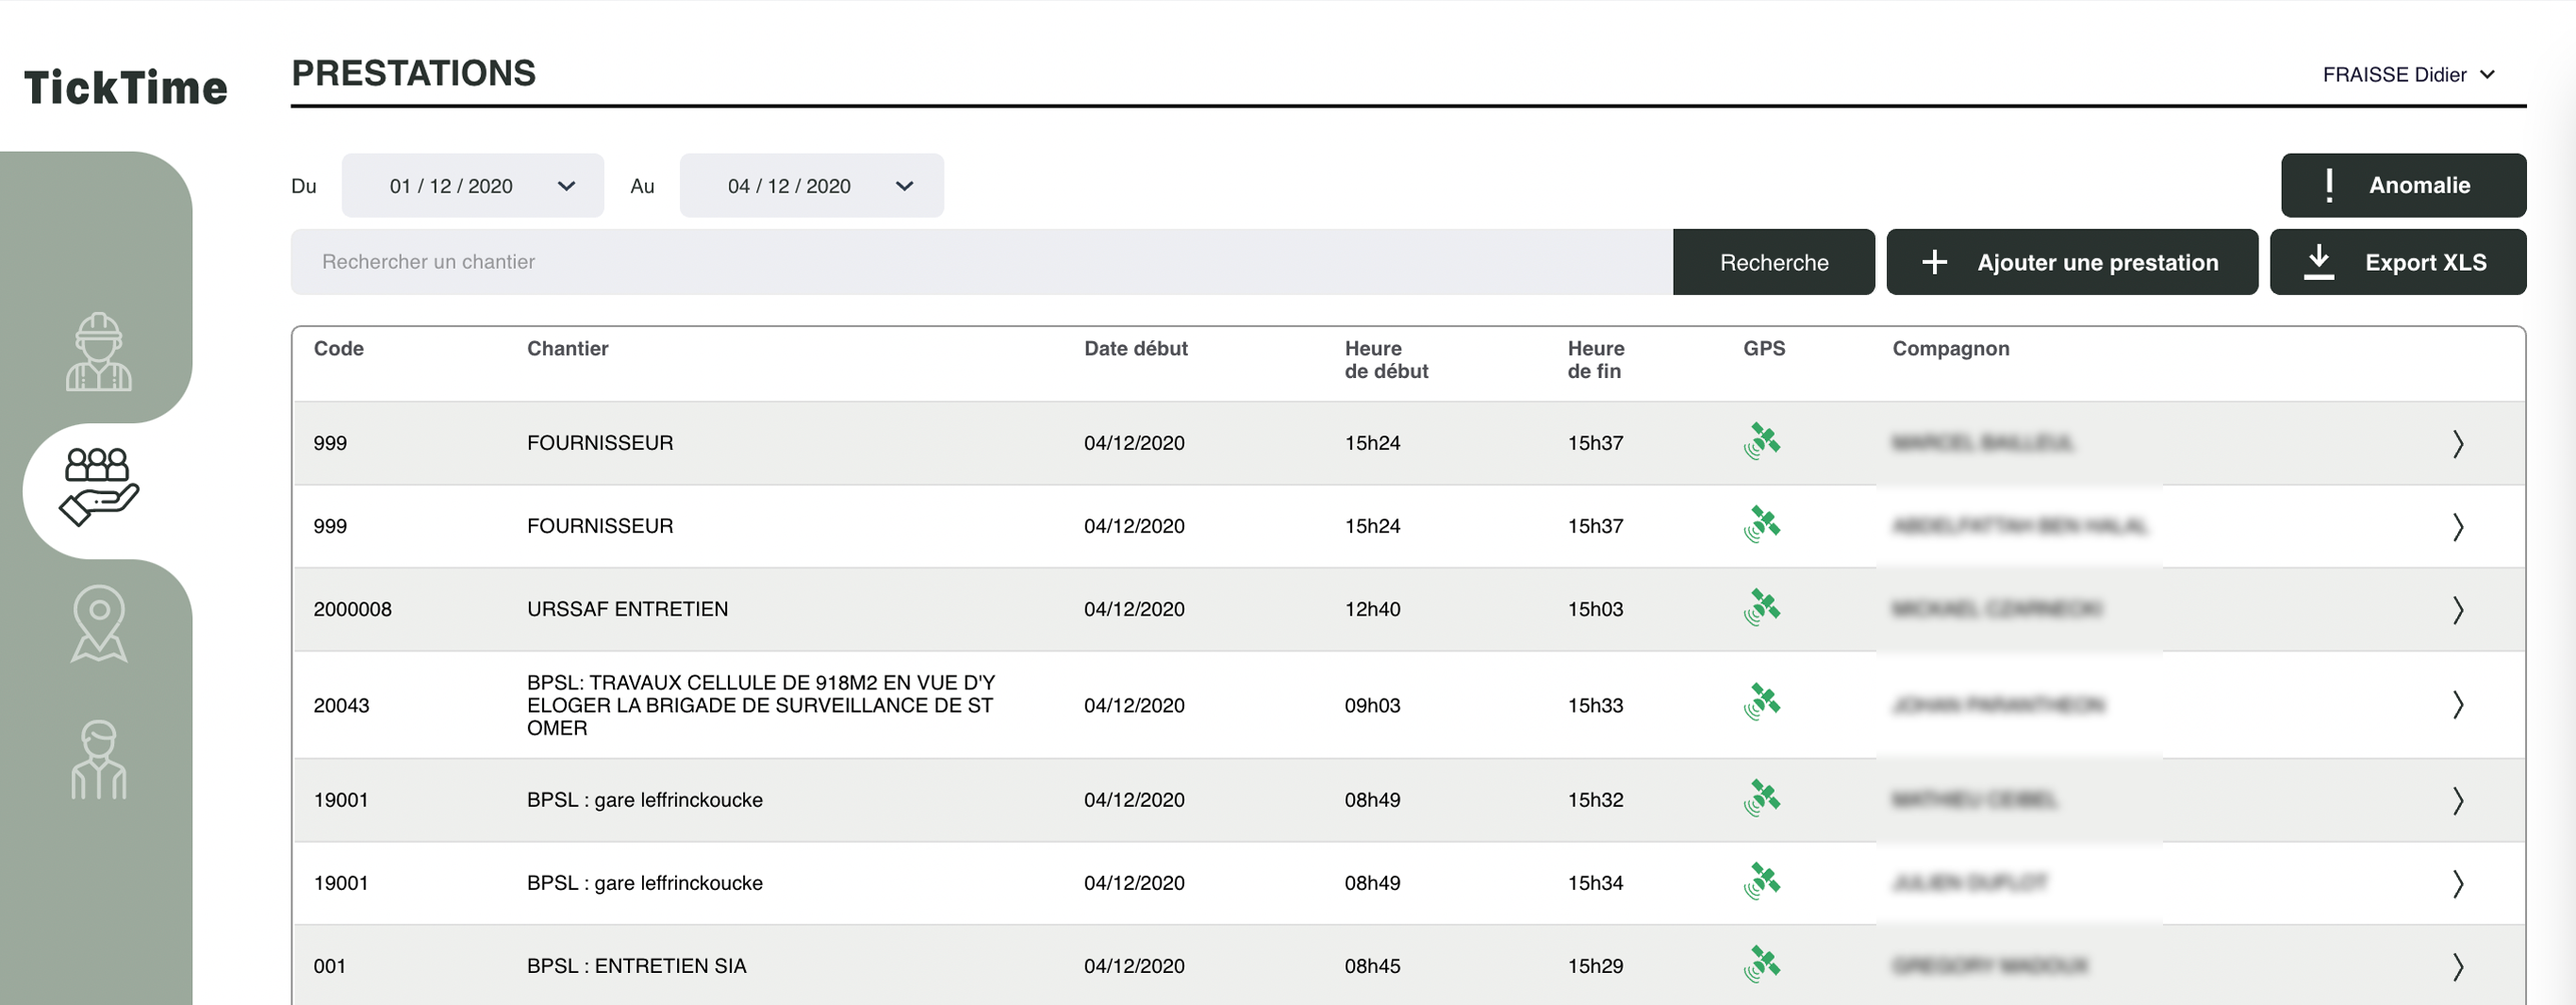Click the Heure de fin column header
2576x1005 pixels.
1595,359
